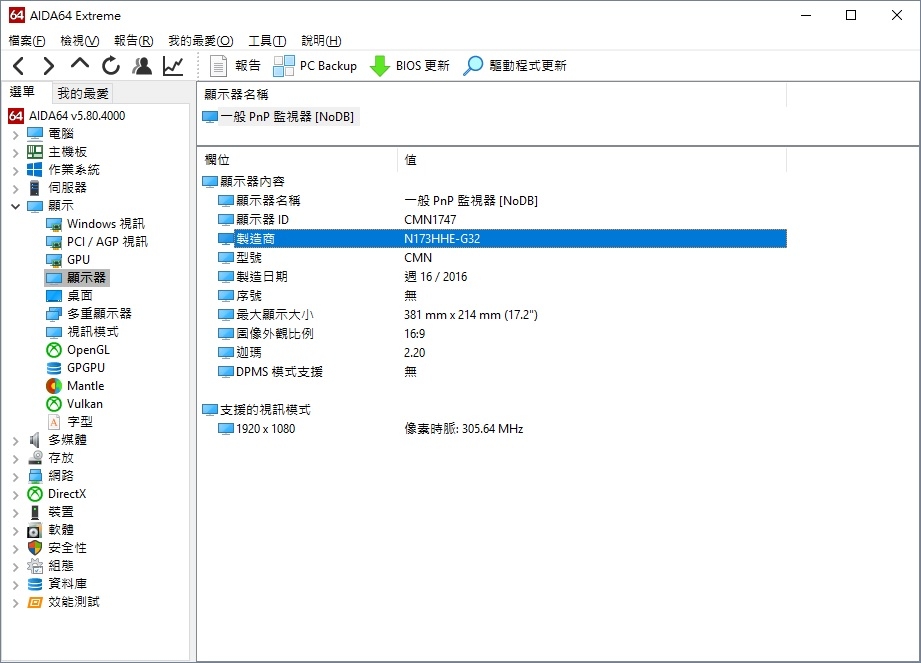This screenshot has height=663, width=921.
Task: Expand the 存放 tree node
Action: tap(16, 459)
